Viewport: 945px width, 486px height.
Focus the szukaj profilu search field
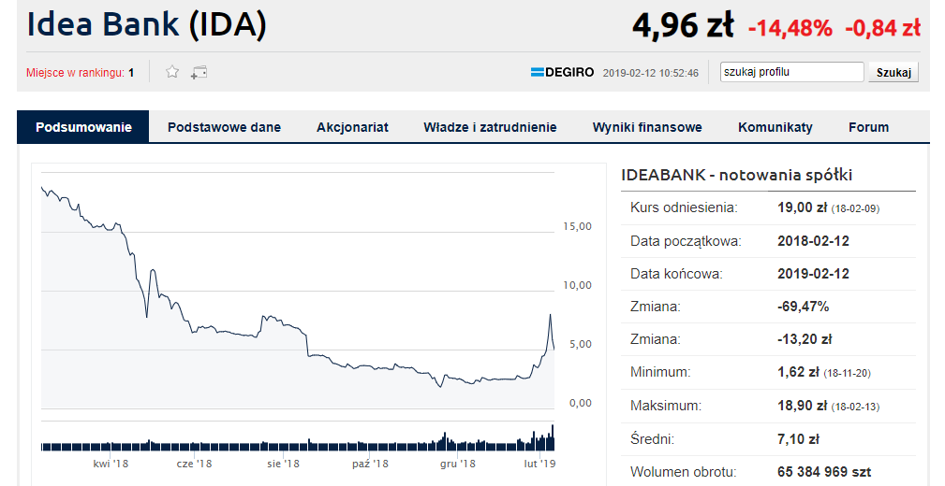792,72
